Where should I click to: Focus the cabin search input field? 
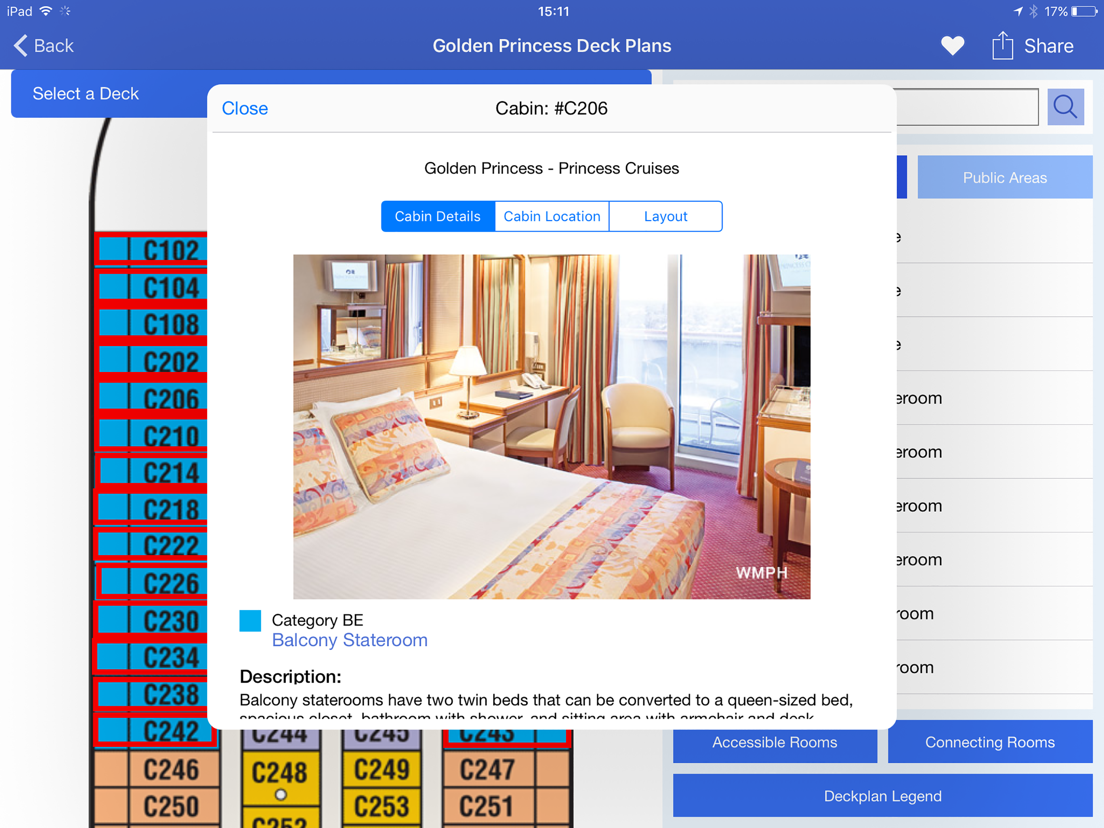tap(967, 107)
